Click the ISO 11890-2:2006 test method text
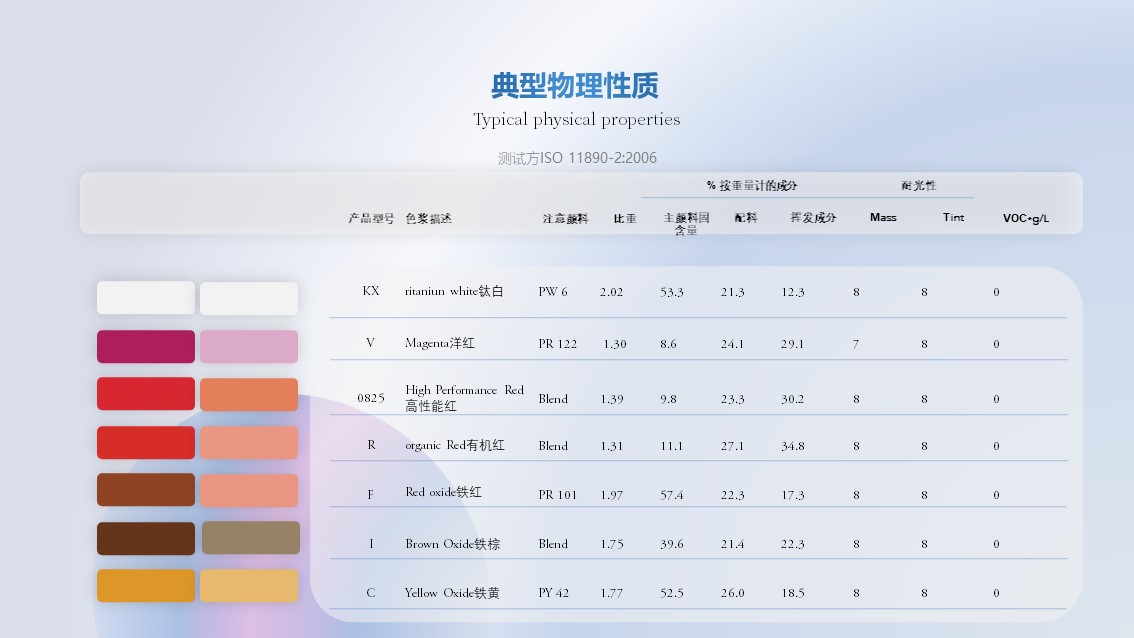This screenshot has height=638, width=1134. click(575, 157)
